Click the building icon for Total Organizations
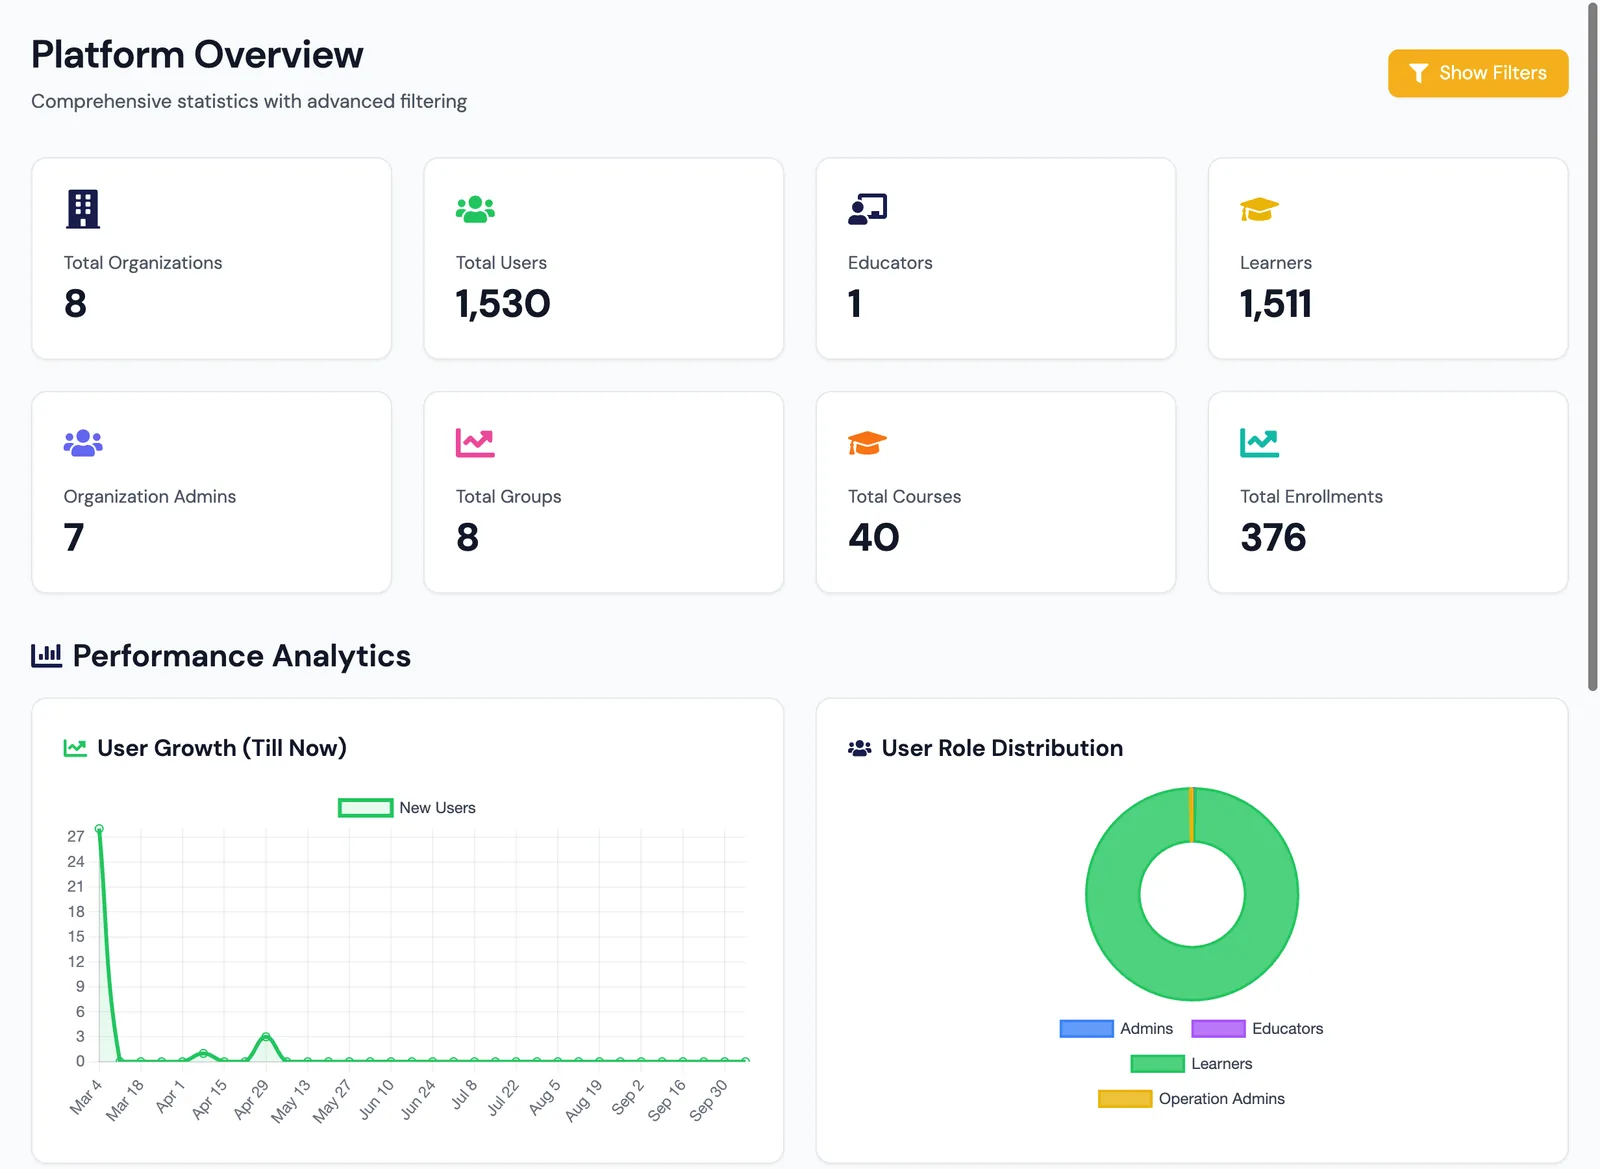Viewport: 1600px width, 1169px height. tap(83, 209)
